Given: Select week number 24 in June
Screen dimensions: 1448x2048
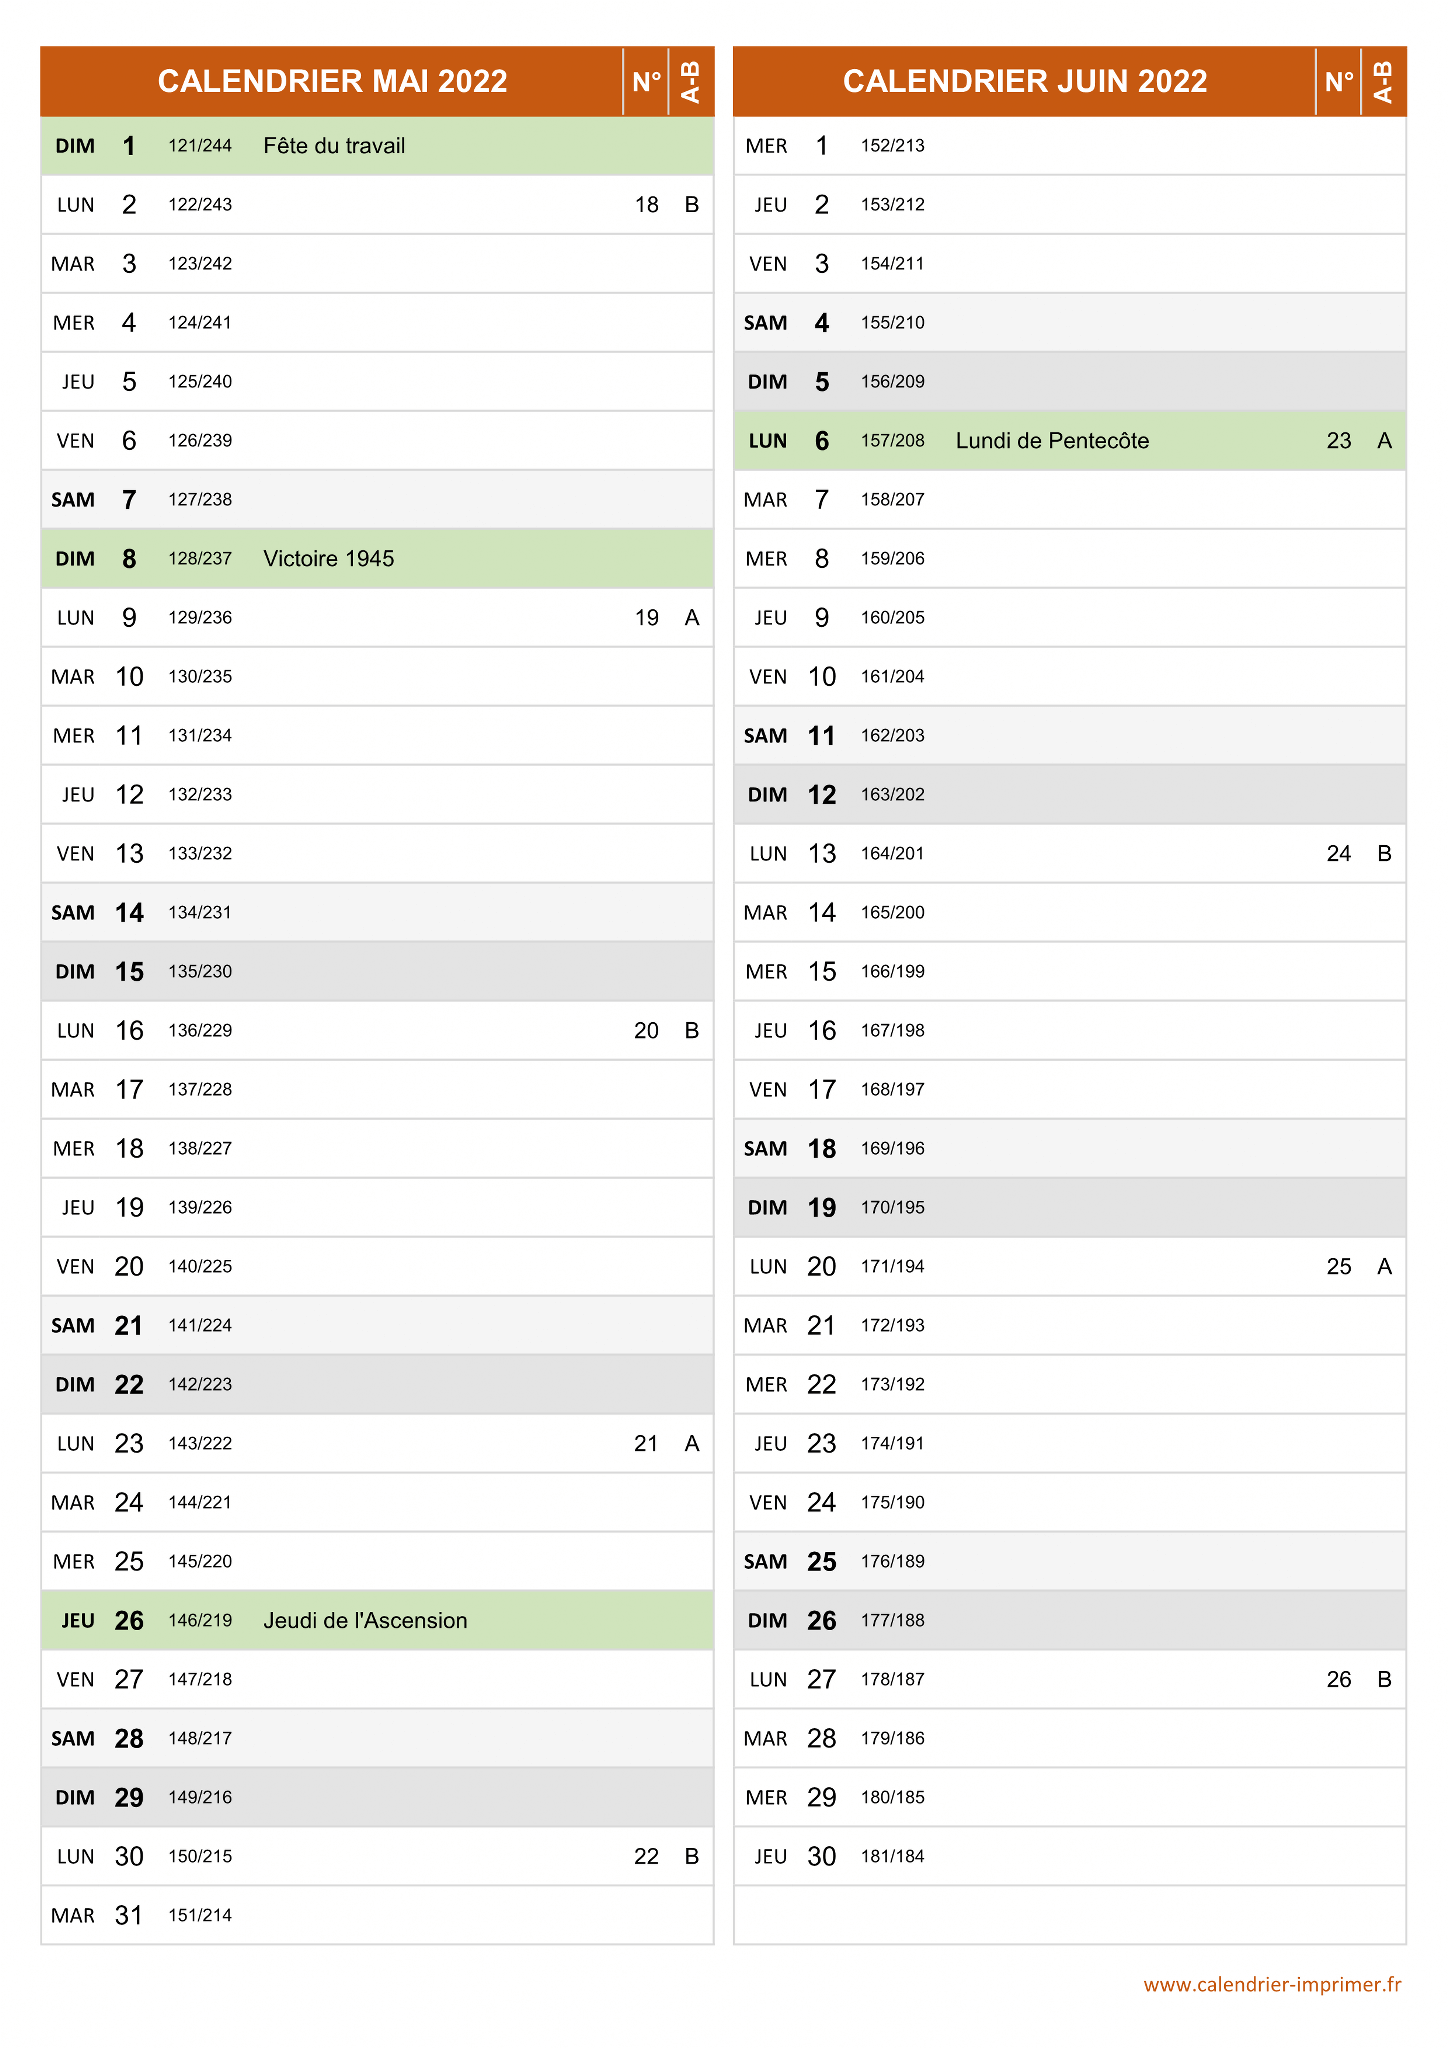Looking at the screenshot, I should click(x=1339, y=854).
